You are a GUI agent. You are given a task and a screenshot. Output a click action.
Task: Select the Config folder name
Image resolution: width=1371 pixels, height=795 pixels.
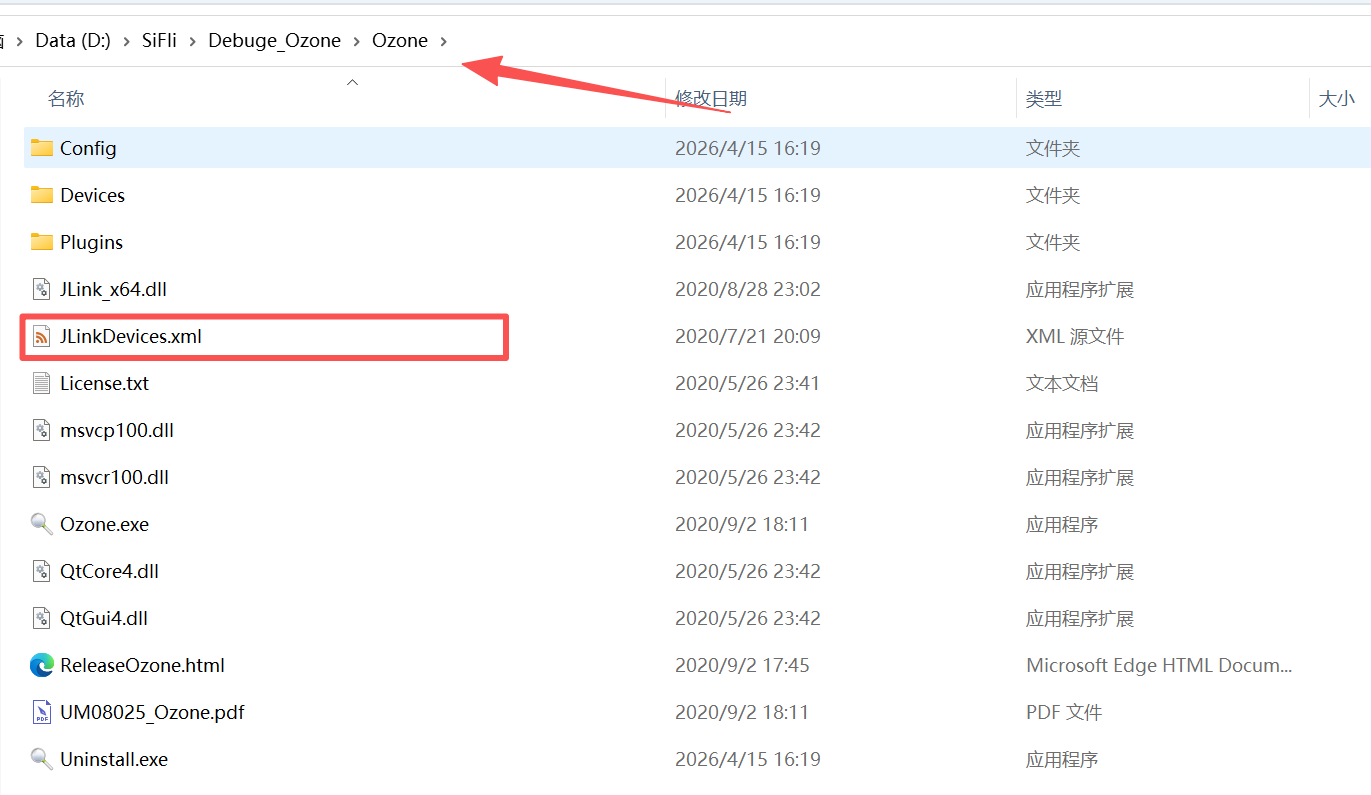click(x=88, y=148)
